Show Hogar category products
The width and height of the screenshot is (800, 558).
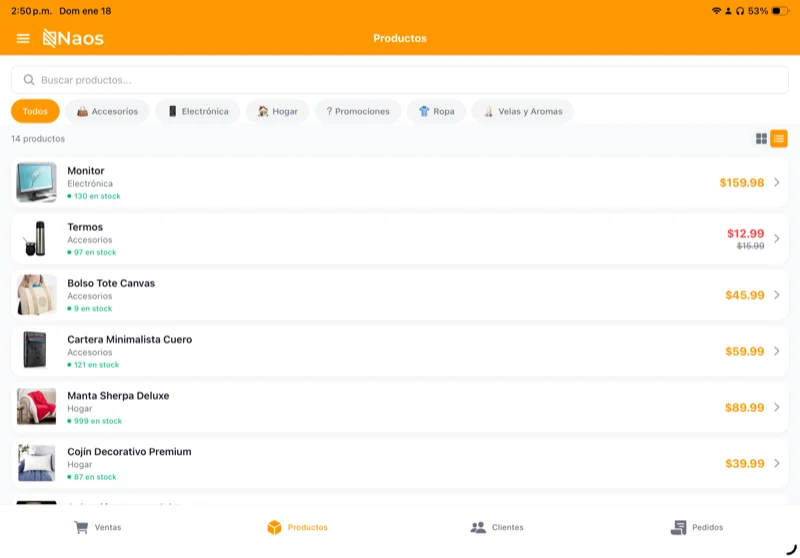click(x=277, y=111)
